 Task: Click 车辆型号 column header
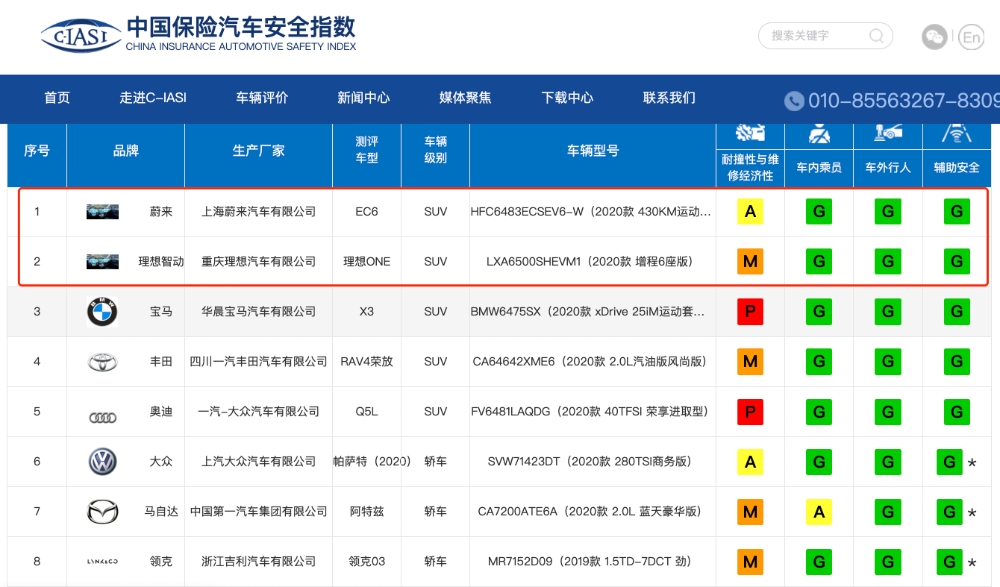(593, 151)
